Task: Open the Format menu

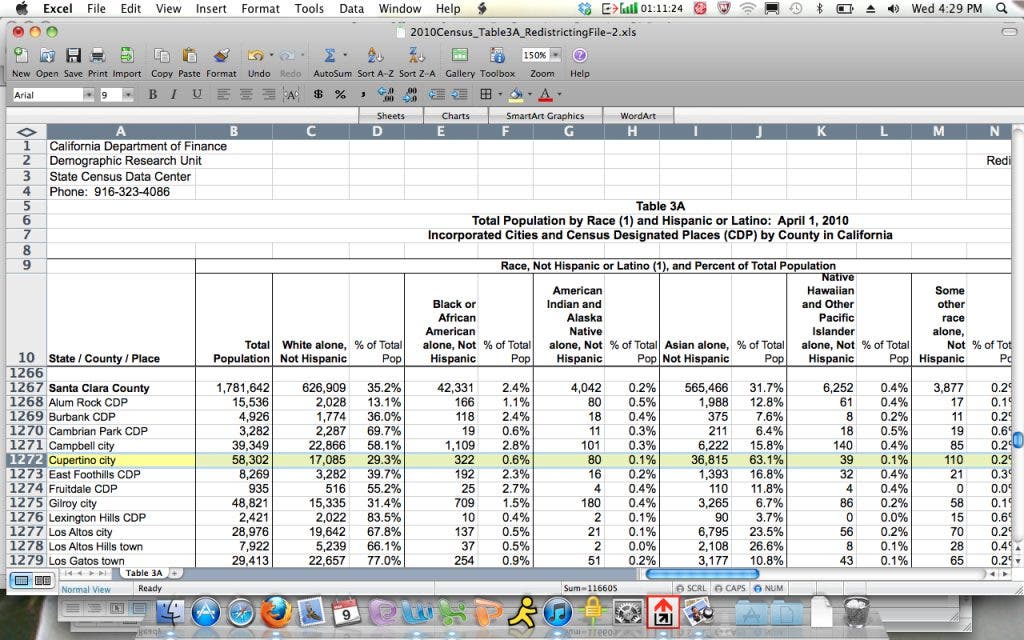Action: click(x=260, y=8)
